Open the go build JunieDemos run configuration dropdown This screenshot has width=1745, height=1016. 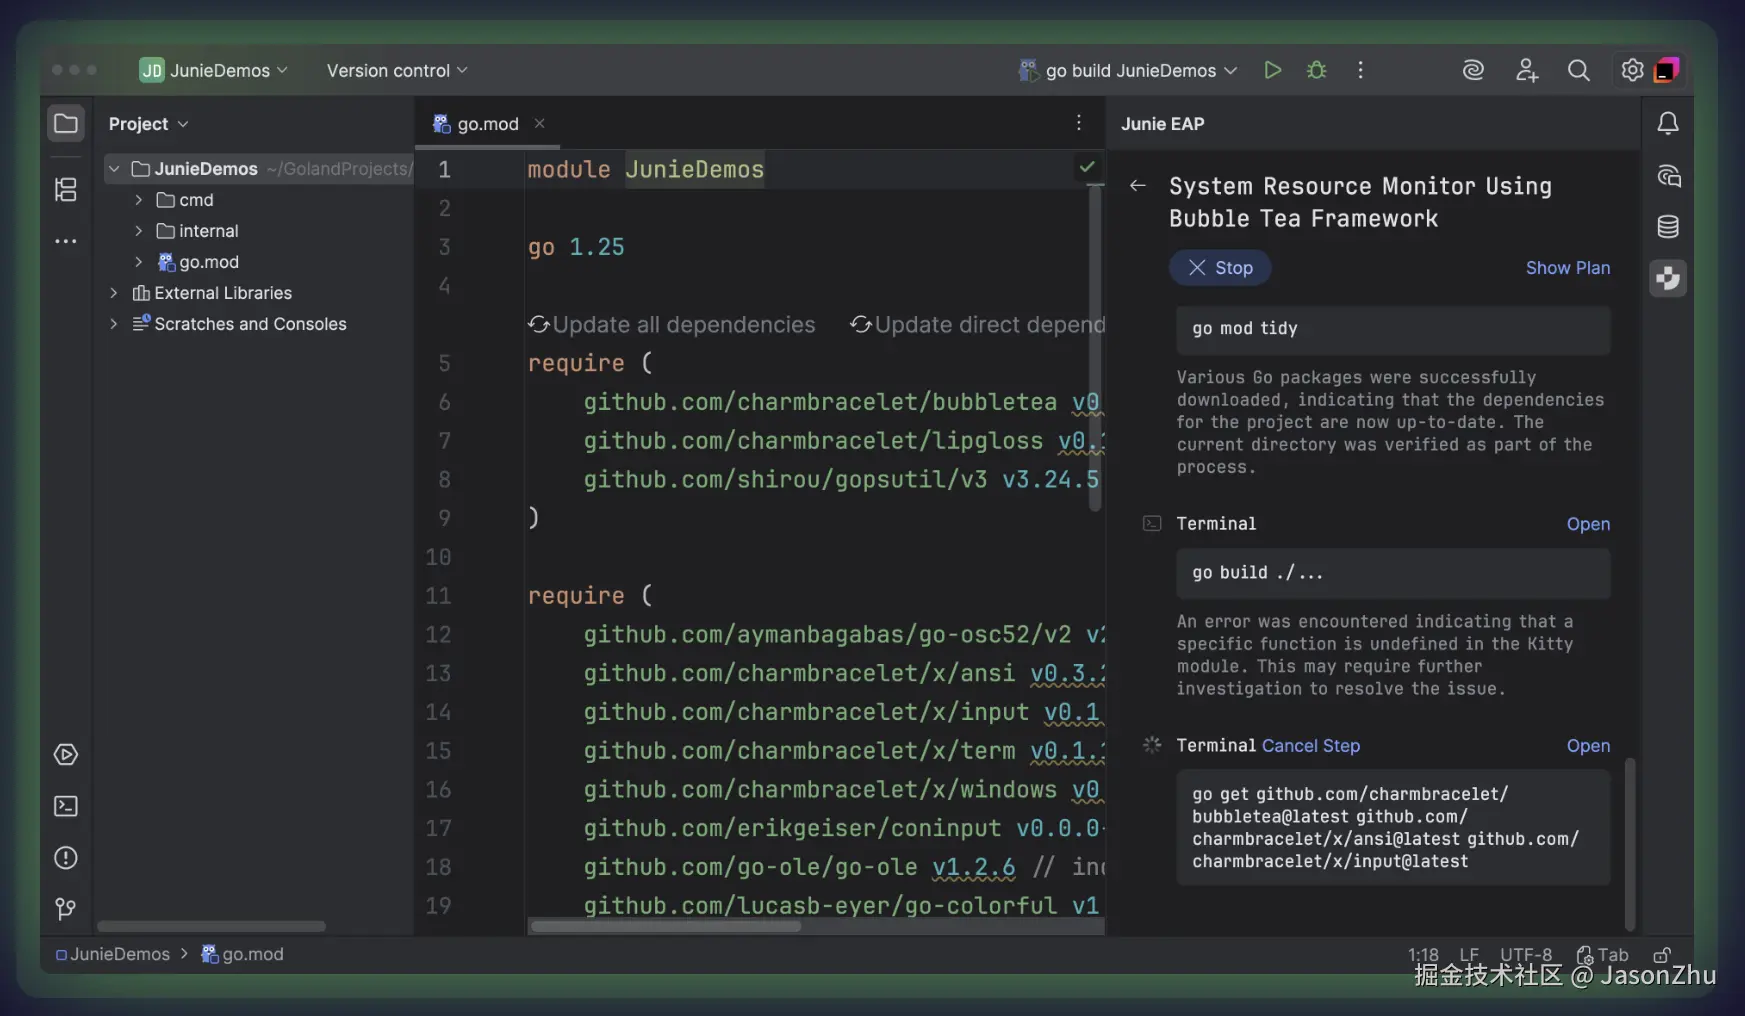coord(1129,71)
